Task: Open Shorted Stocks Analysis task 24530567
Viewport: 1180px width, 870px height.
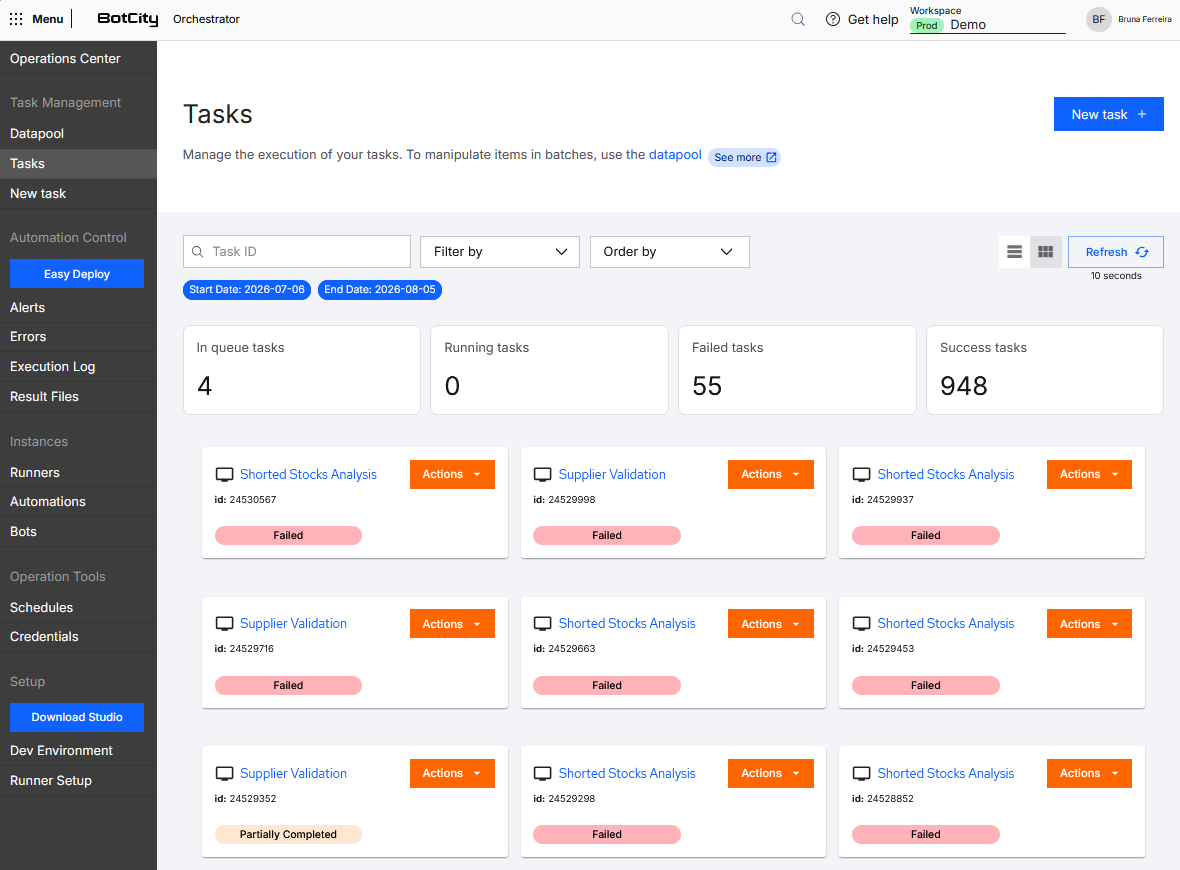Action: (x=308, y=474)
